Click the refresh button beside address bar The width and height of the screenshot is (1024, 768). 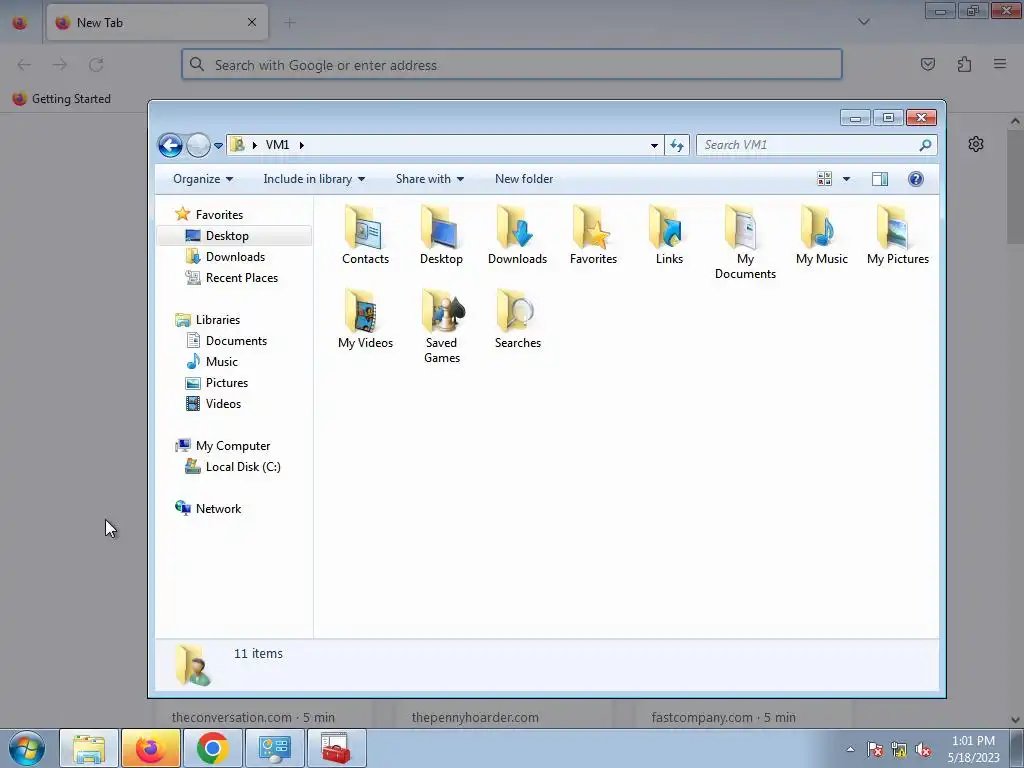pyautogui.click(x=677, y=145)
